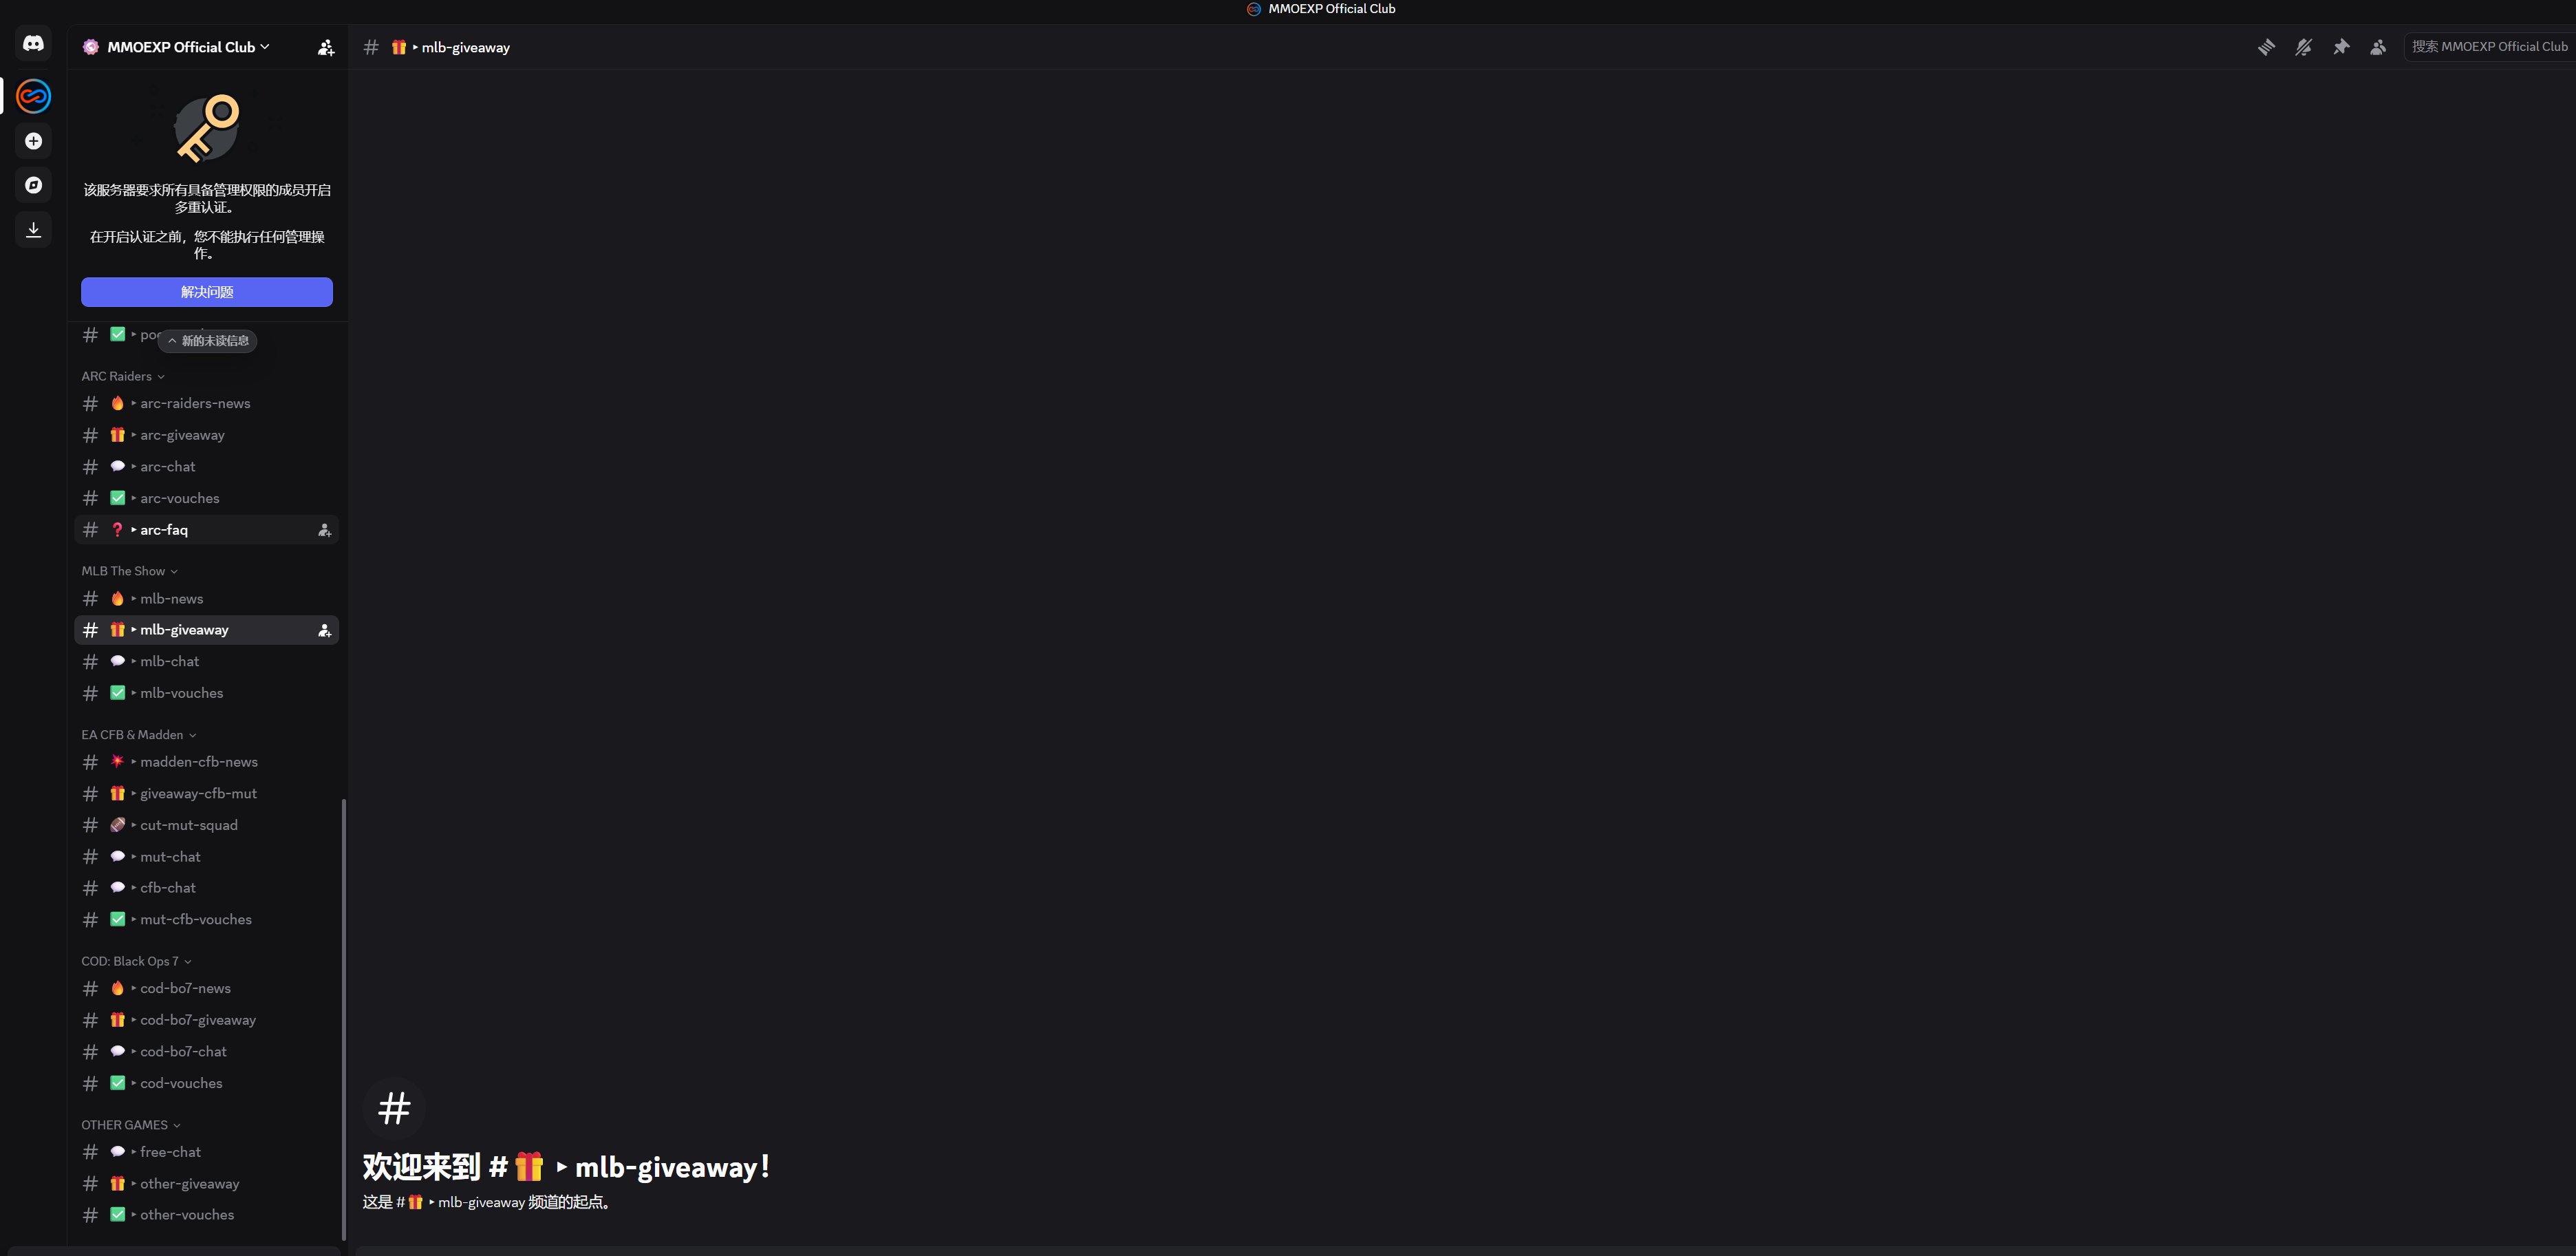Jump to 新的未读信息 unread pill
The image size is (2576, 1256).
point(208,341)
